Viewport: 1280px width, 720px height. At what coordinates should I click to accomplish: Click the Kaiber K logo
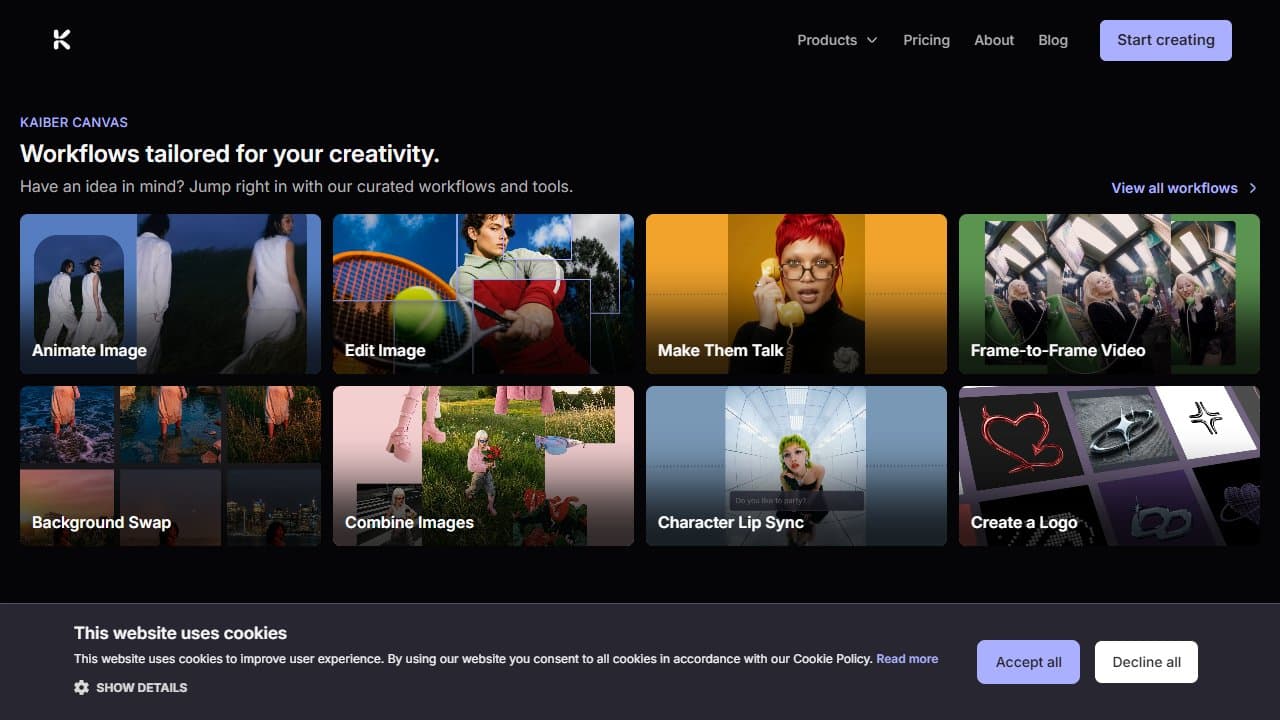(62, 40)
